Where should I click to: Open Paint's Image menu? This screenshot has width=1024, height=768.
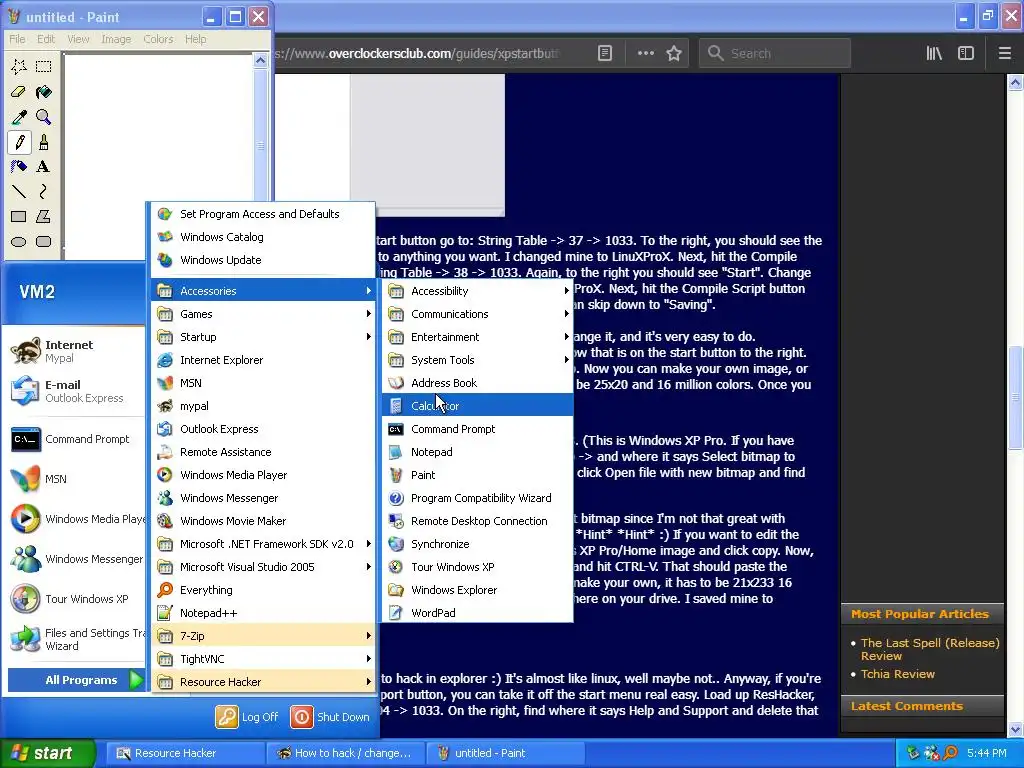[116, 39]
